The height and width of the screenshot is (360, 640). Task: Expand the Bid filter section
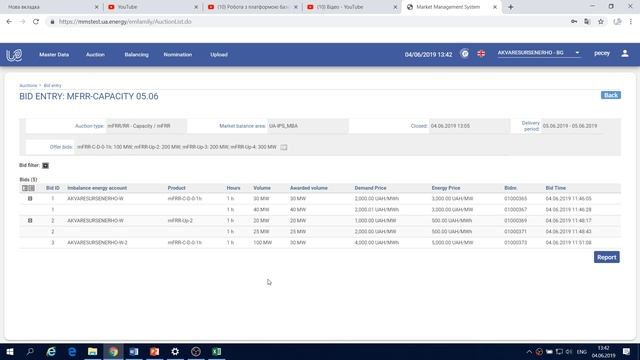45,165
